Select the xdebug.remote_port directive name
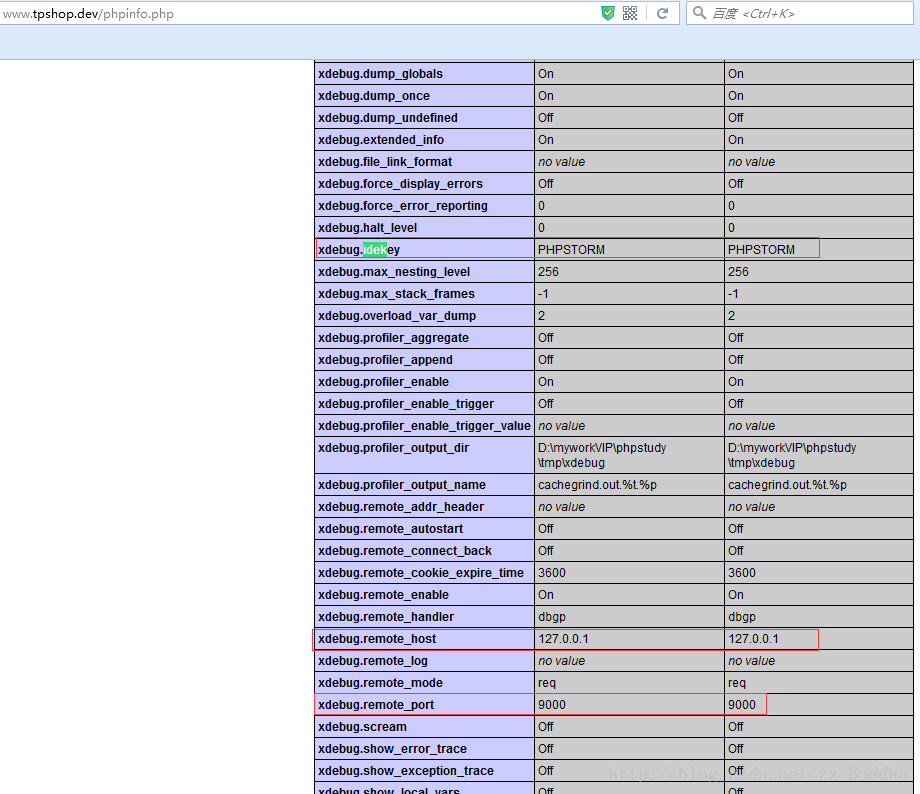Image resolution: width=920 pixels, height=794 pixels. (x=376, y=705)
